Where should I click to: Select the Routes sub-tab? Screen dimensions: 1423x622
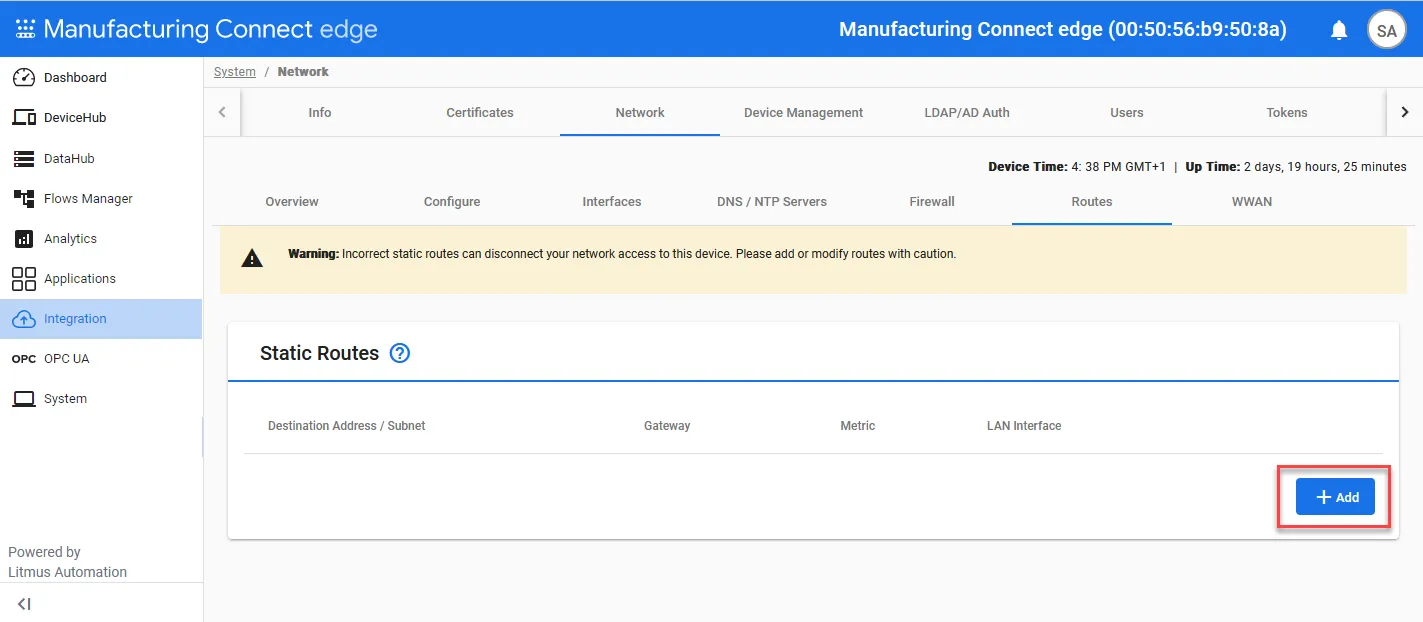point(1092,202)
